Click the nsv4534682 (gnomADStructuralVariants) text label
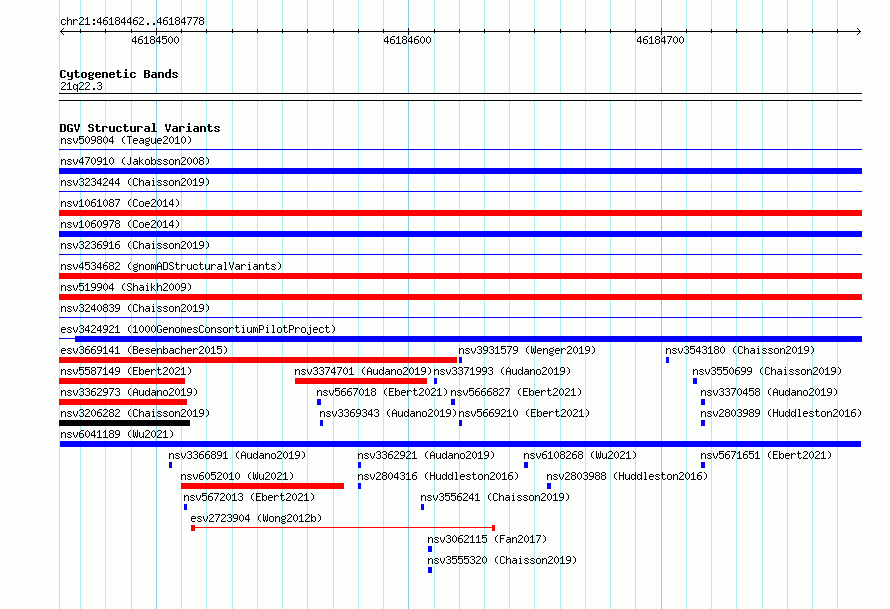Screen dimensions: 890x609 [x=171, y=266]
